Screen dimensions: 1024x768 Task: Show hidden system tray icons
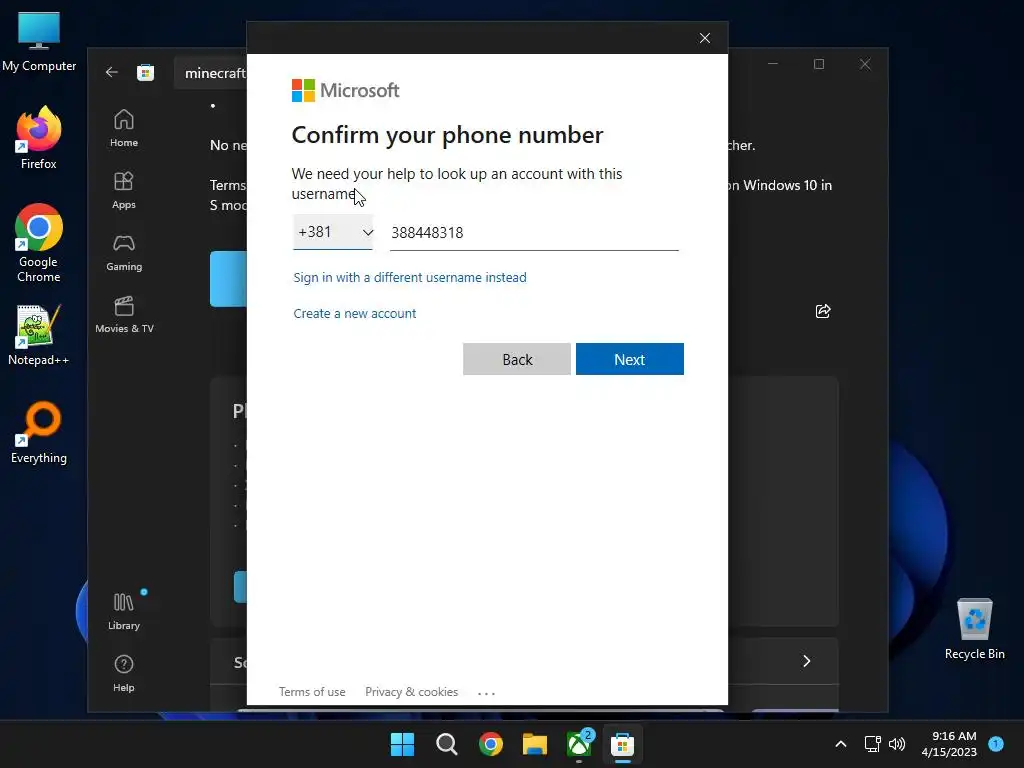pos(841,744)
